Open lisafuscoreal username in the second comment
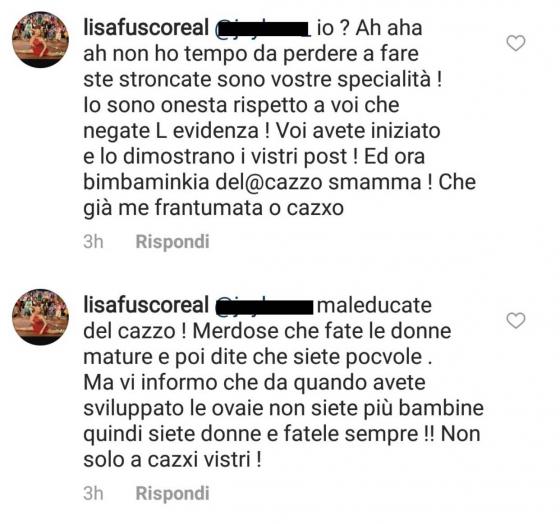Viewport: 560px width, 524px height. point(146,305)
